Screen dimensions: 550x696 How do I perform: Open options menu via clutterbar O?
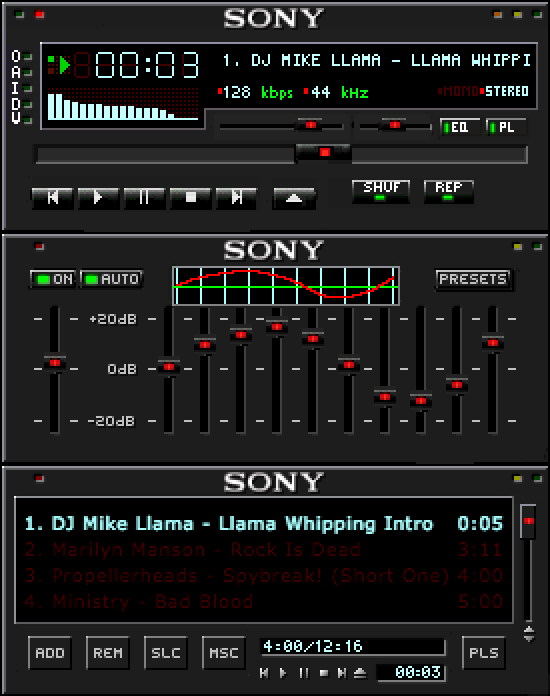[x=16, y=56]
